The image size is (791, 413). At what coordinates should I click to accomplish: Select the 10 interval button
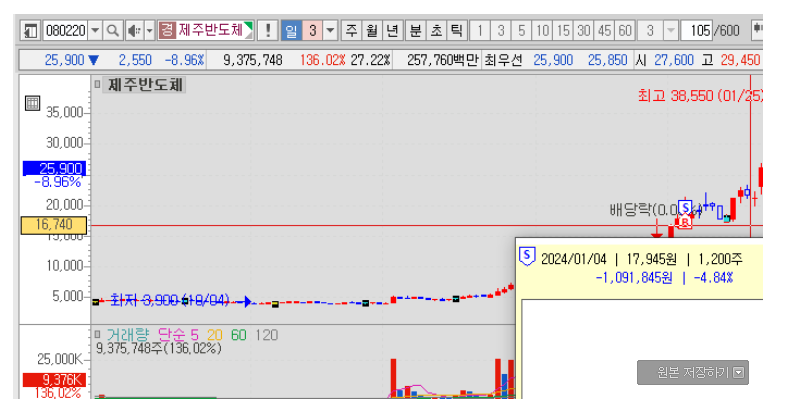click(x=542, y=31)
